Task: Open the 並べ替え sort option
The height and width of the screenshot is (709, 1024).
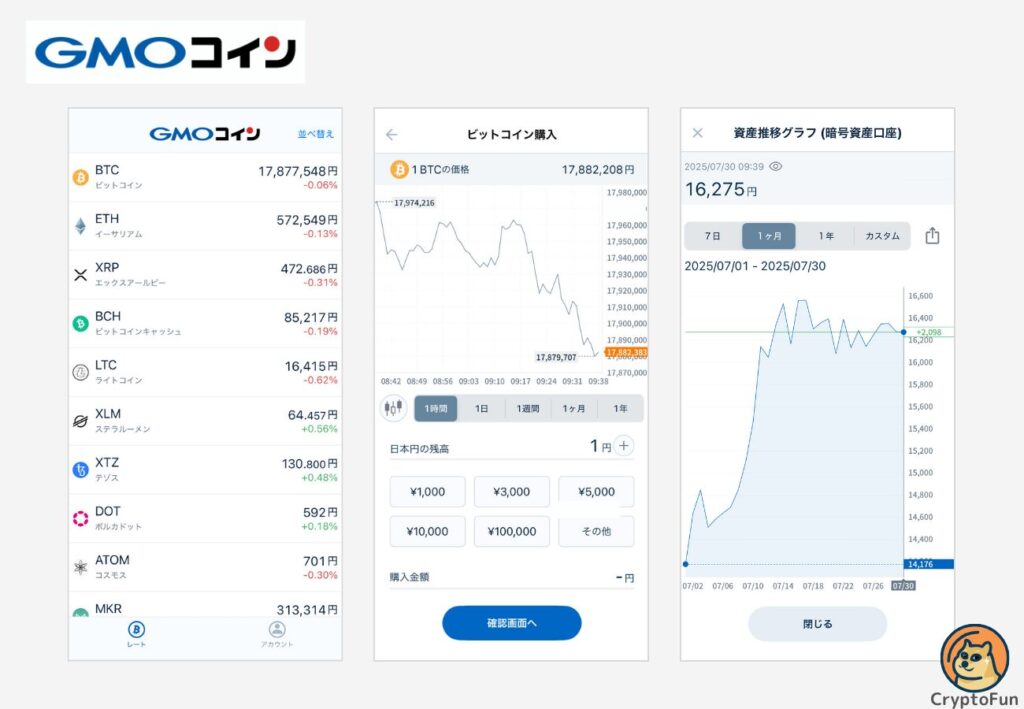Action: click(x=316, y=133)
